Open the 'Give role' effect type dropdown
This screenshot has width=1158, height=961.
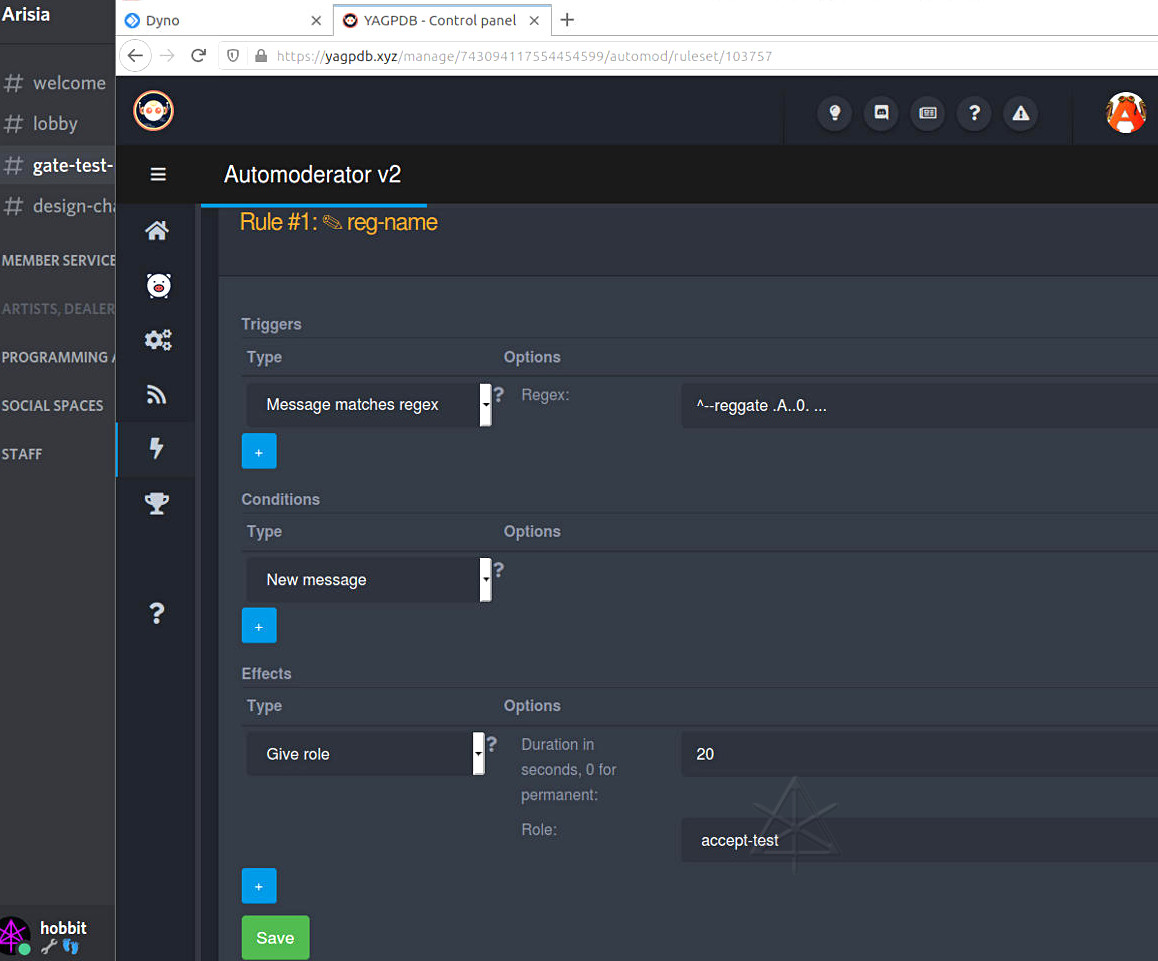(365, 754)
